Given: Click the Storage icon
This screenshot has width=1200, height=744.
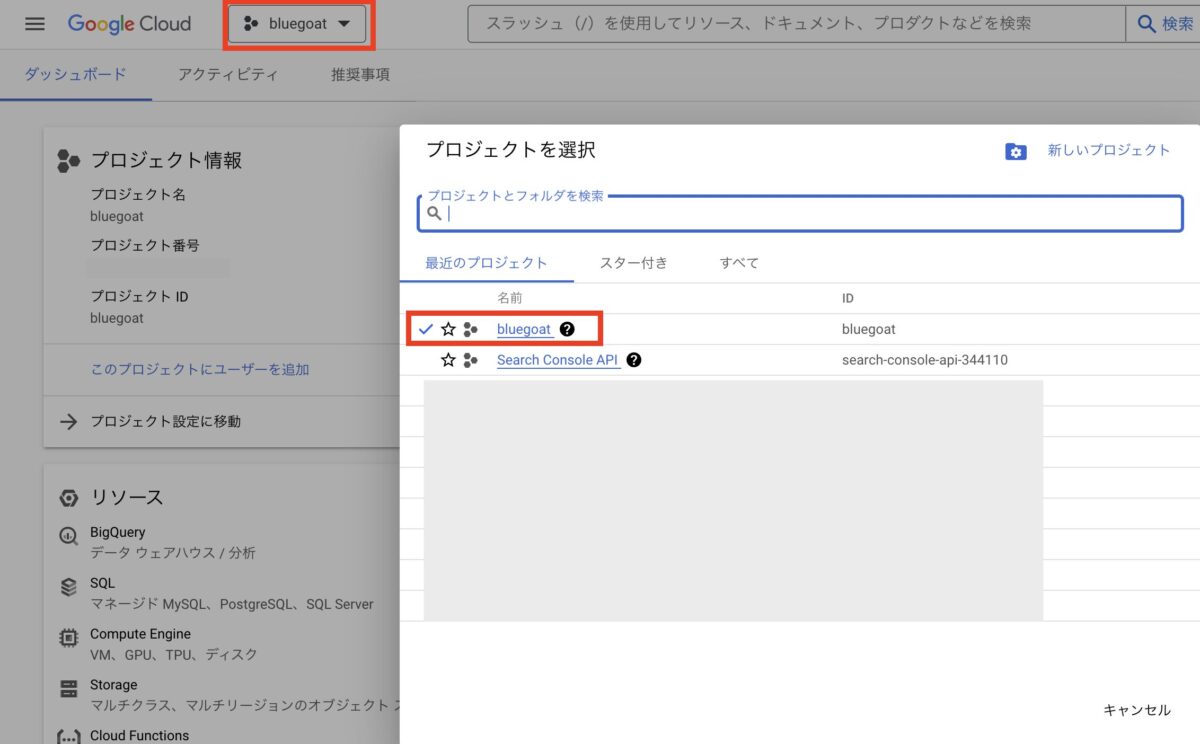Looking at the screenshot, I should pyautogui.click(x=69, y=688).
